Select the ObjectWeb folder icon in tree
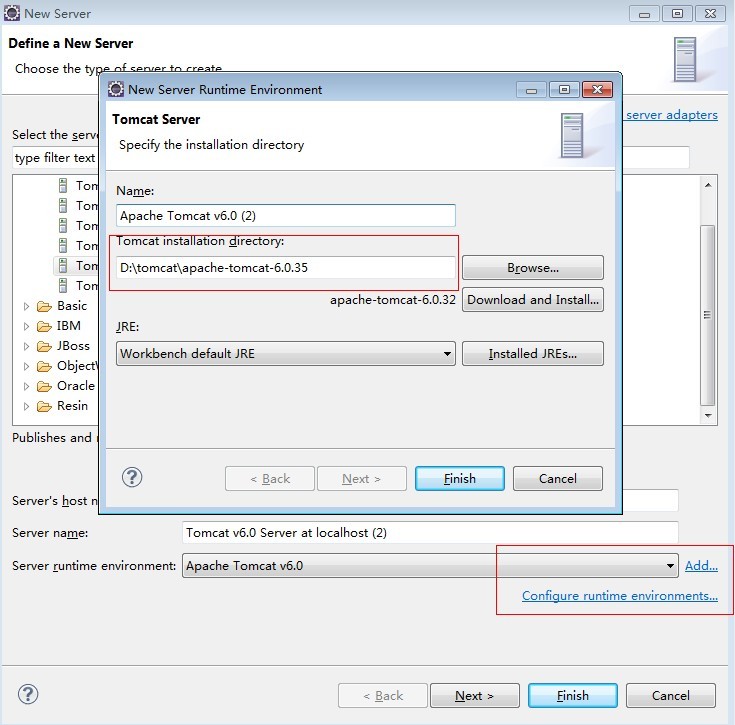The width and height of the screenshot is (735, 725). coord(44,366)
